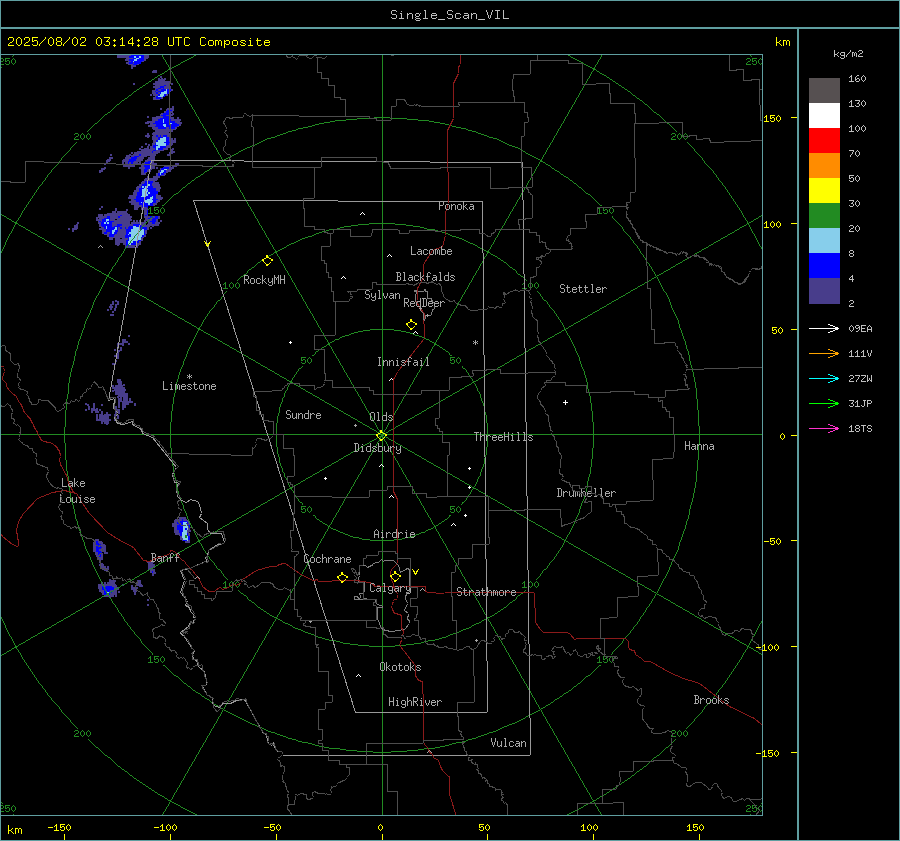
Task: Click the green 31JP arrow in legend
Action: [824, 404]
